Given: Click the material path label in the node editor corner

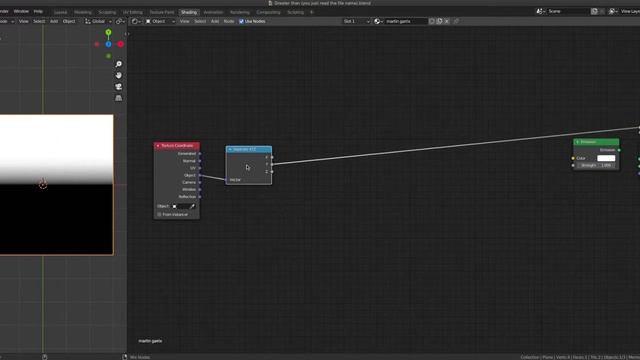Looking at the screenshot, I should click(x=150, y=341).
